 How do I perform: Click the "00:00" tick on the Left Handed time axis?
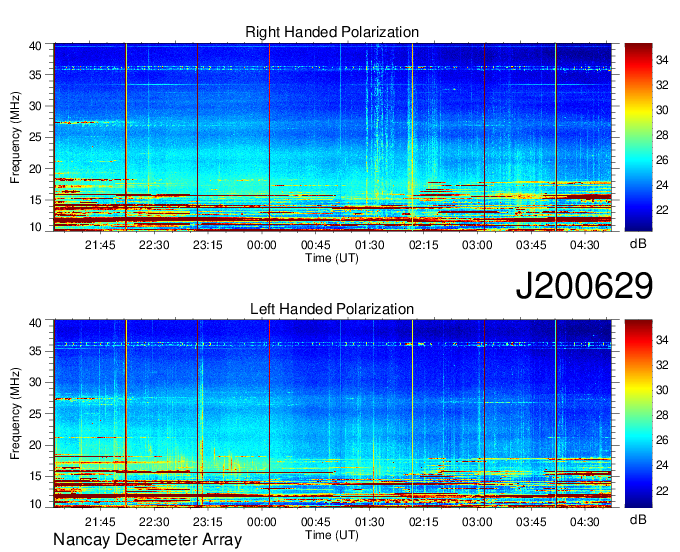pyautogui.click(x=262, y=522)
